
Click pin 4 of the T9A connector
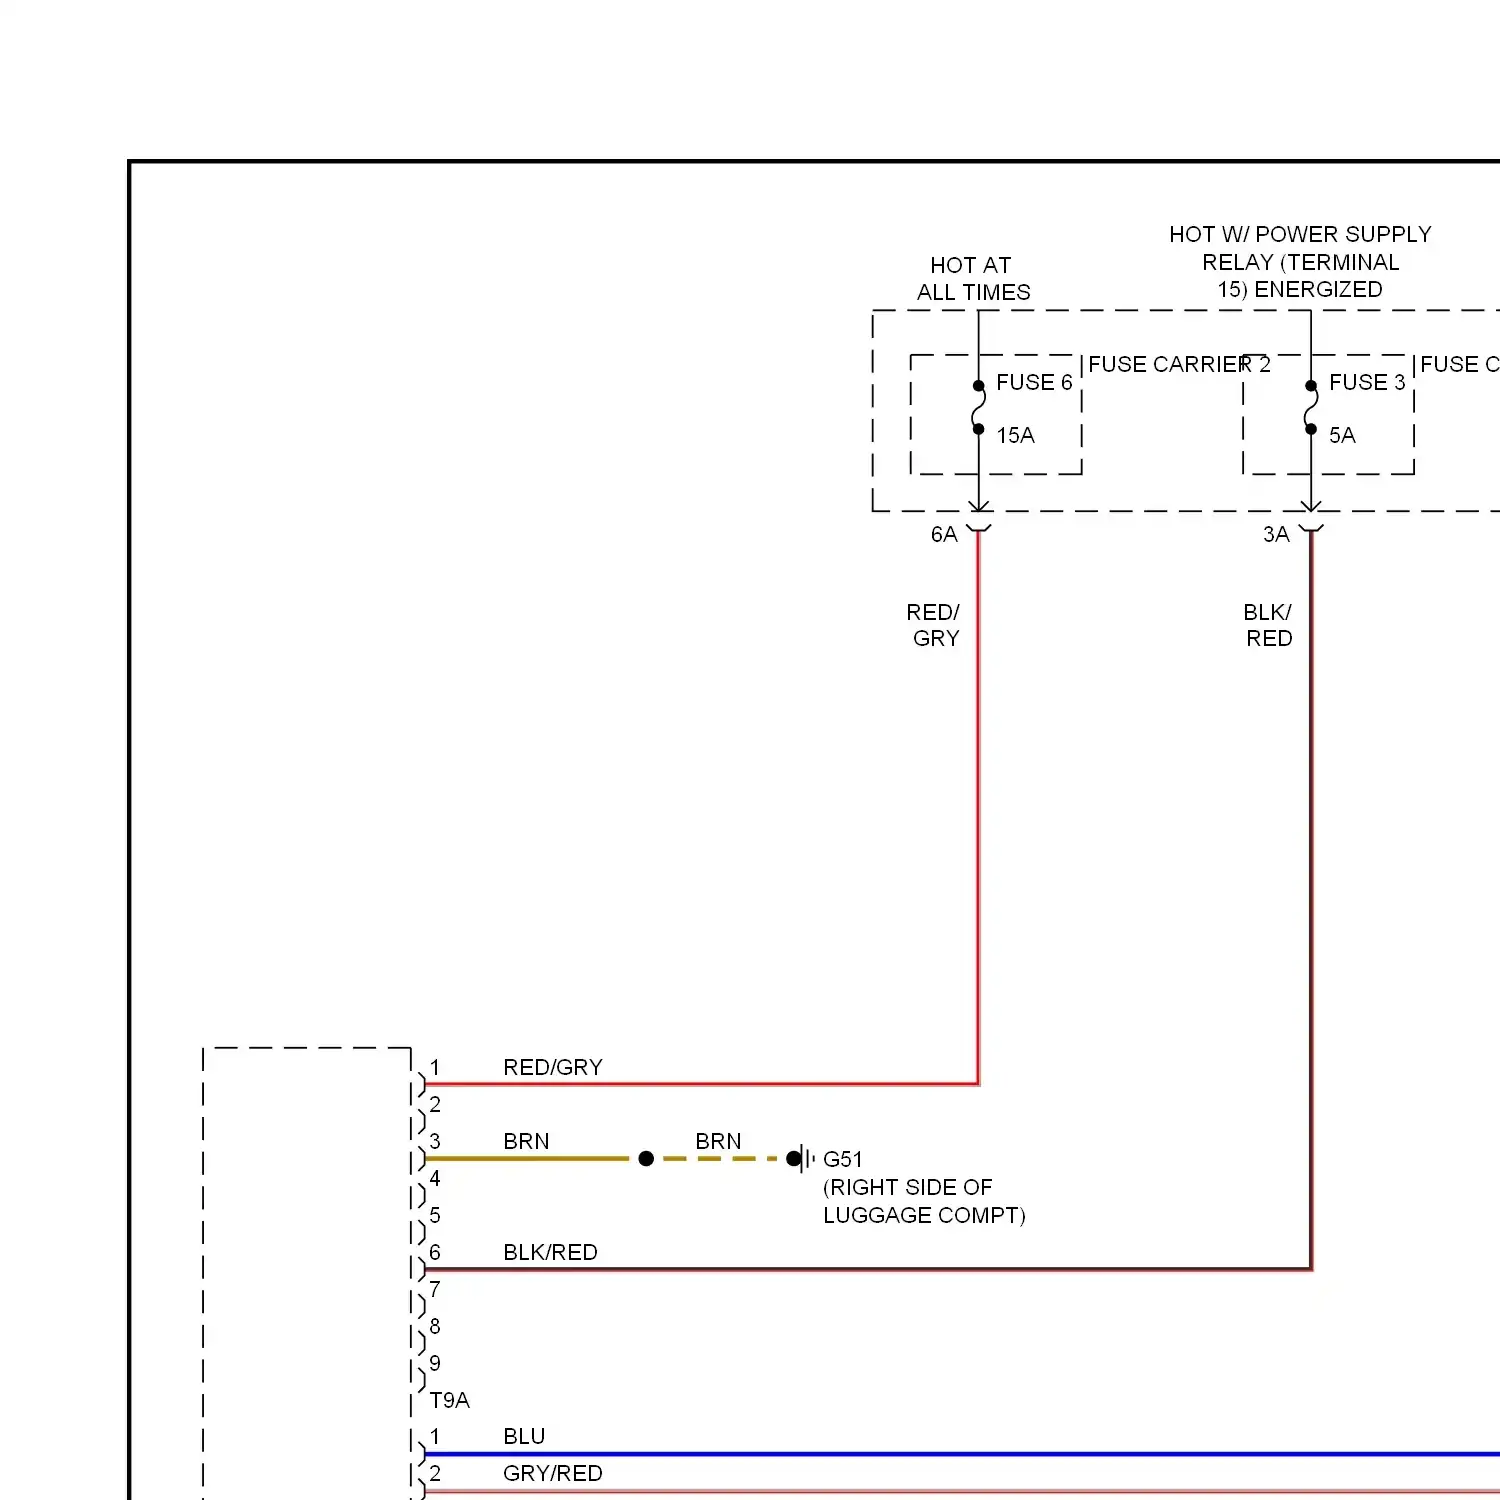(434, 1178)
